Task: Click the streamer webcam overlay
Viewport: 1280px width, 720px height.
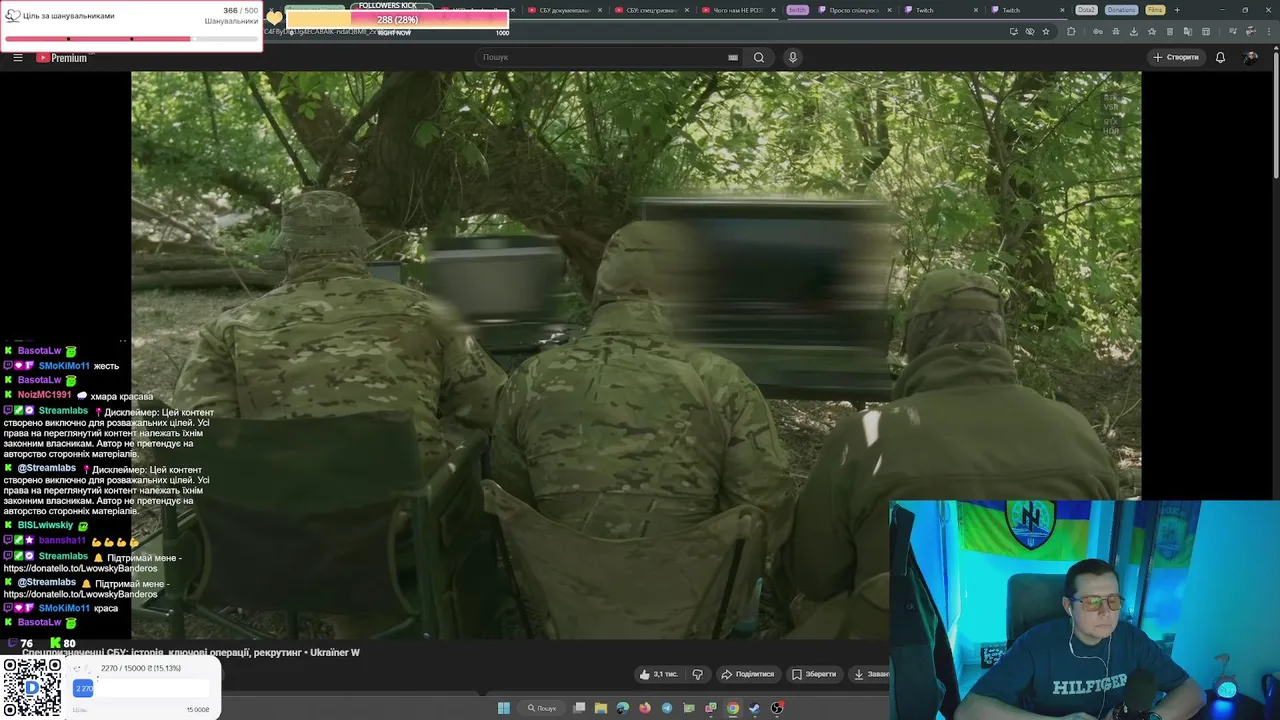Action: coord(1084,610)
